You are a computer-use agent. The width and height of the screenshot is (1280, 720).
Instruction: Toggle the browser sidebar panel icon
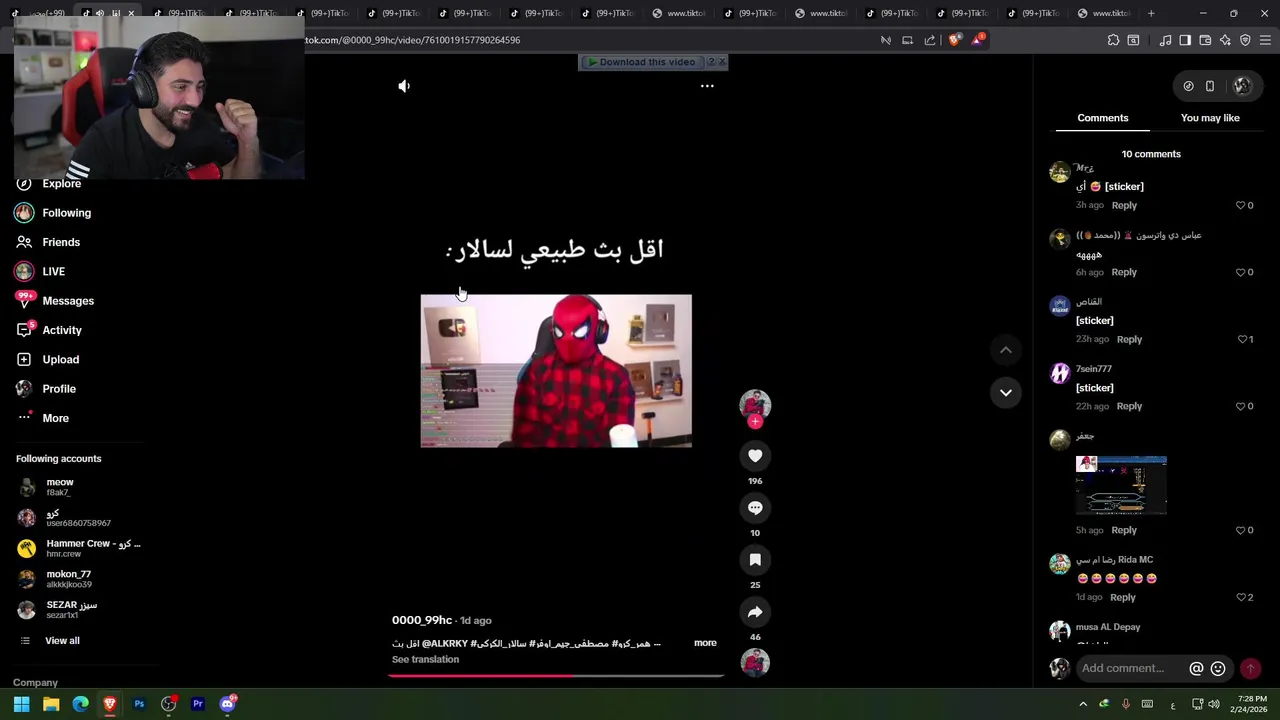tap(1185, 40)
